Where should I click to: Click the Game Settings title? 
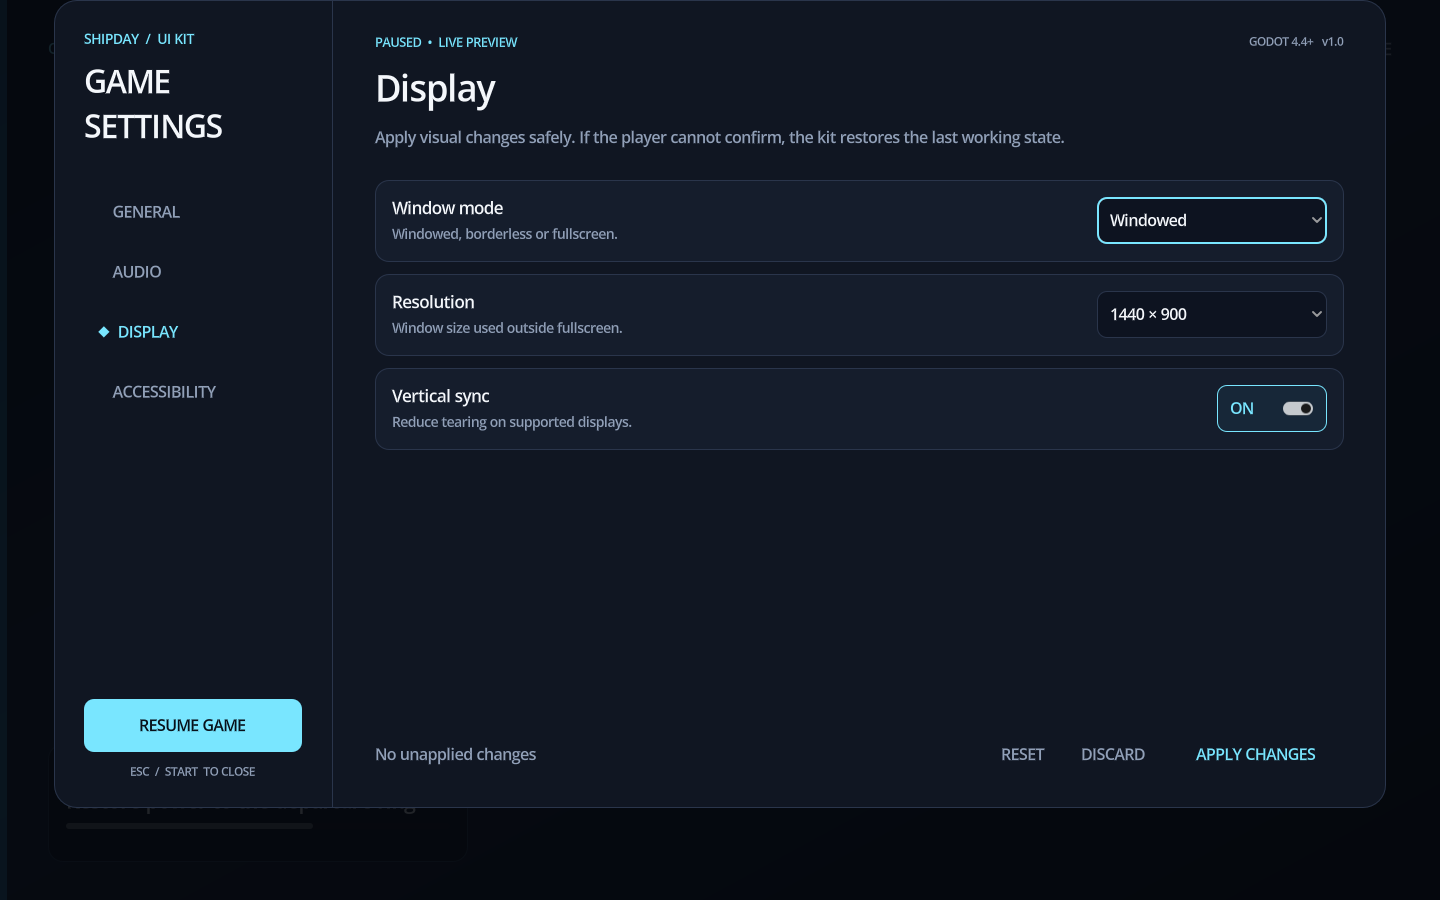[x=153, y=104]
